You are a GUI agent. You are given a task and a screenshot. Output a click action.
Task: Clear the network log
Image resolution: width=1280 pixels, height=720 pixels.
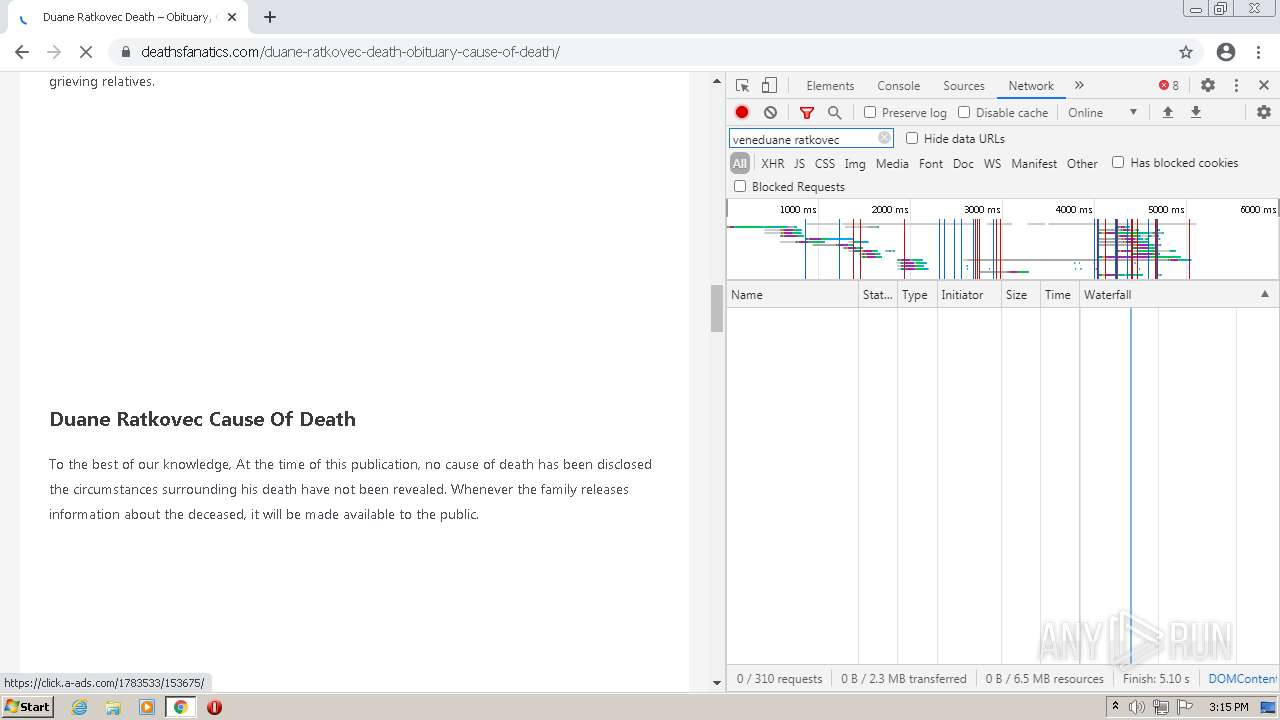coord(770,112)
